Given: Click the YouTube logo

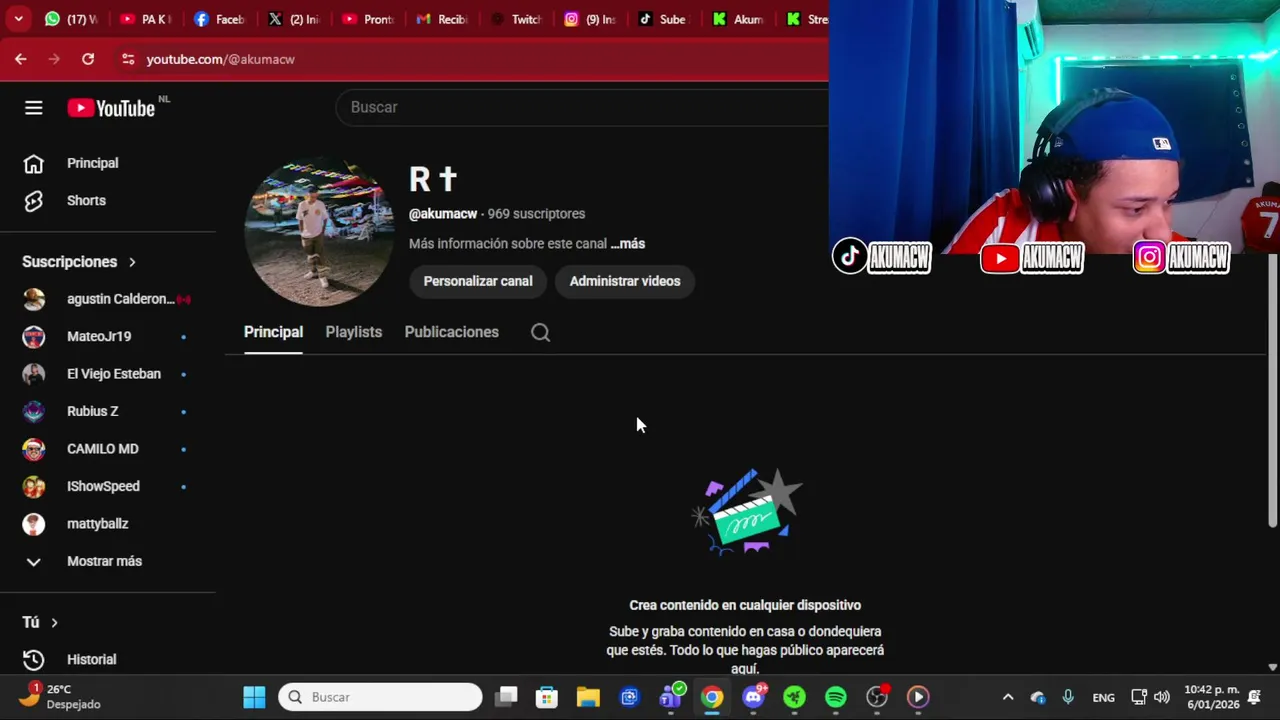Looking at the screenshot, I should [x=111, y=108].
